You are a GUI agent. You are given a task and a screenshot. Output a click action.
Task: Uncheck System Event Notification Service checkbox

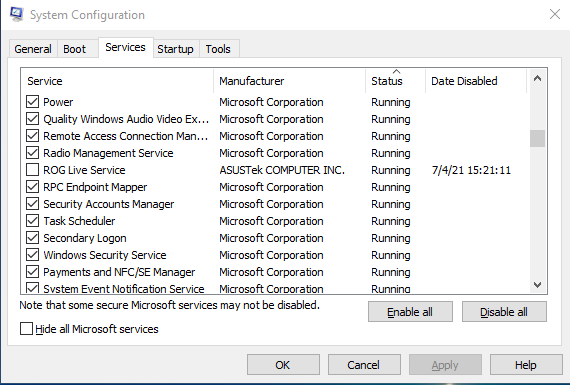click(32, 288)
